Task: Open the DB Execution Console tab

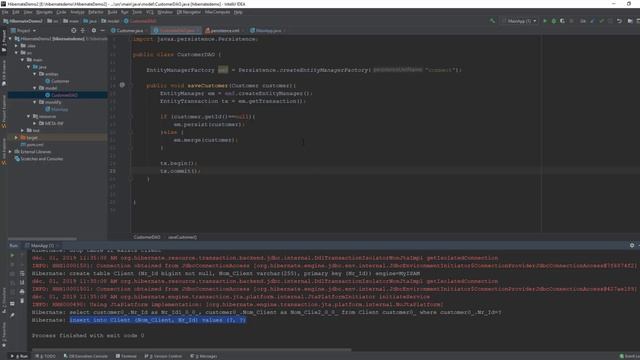Action: (x=86, y=356)
